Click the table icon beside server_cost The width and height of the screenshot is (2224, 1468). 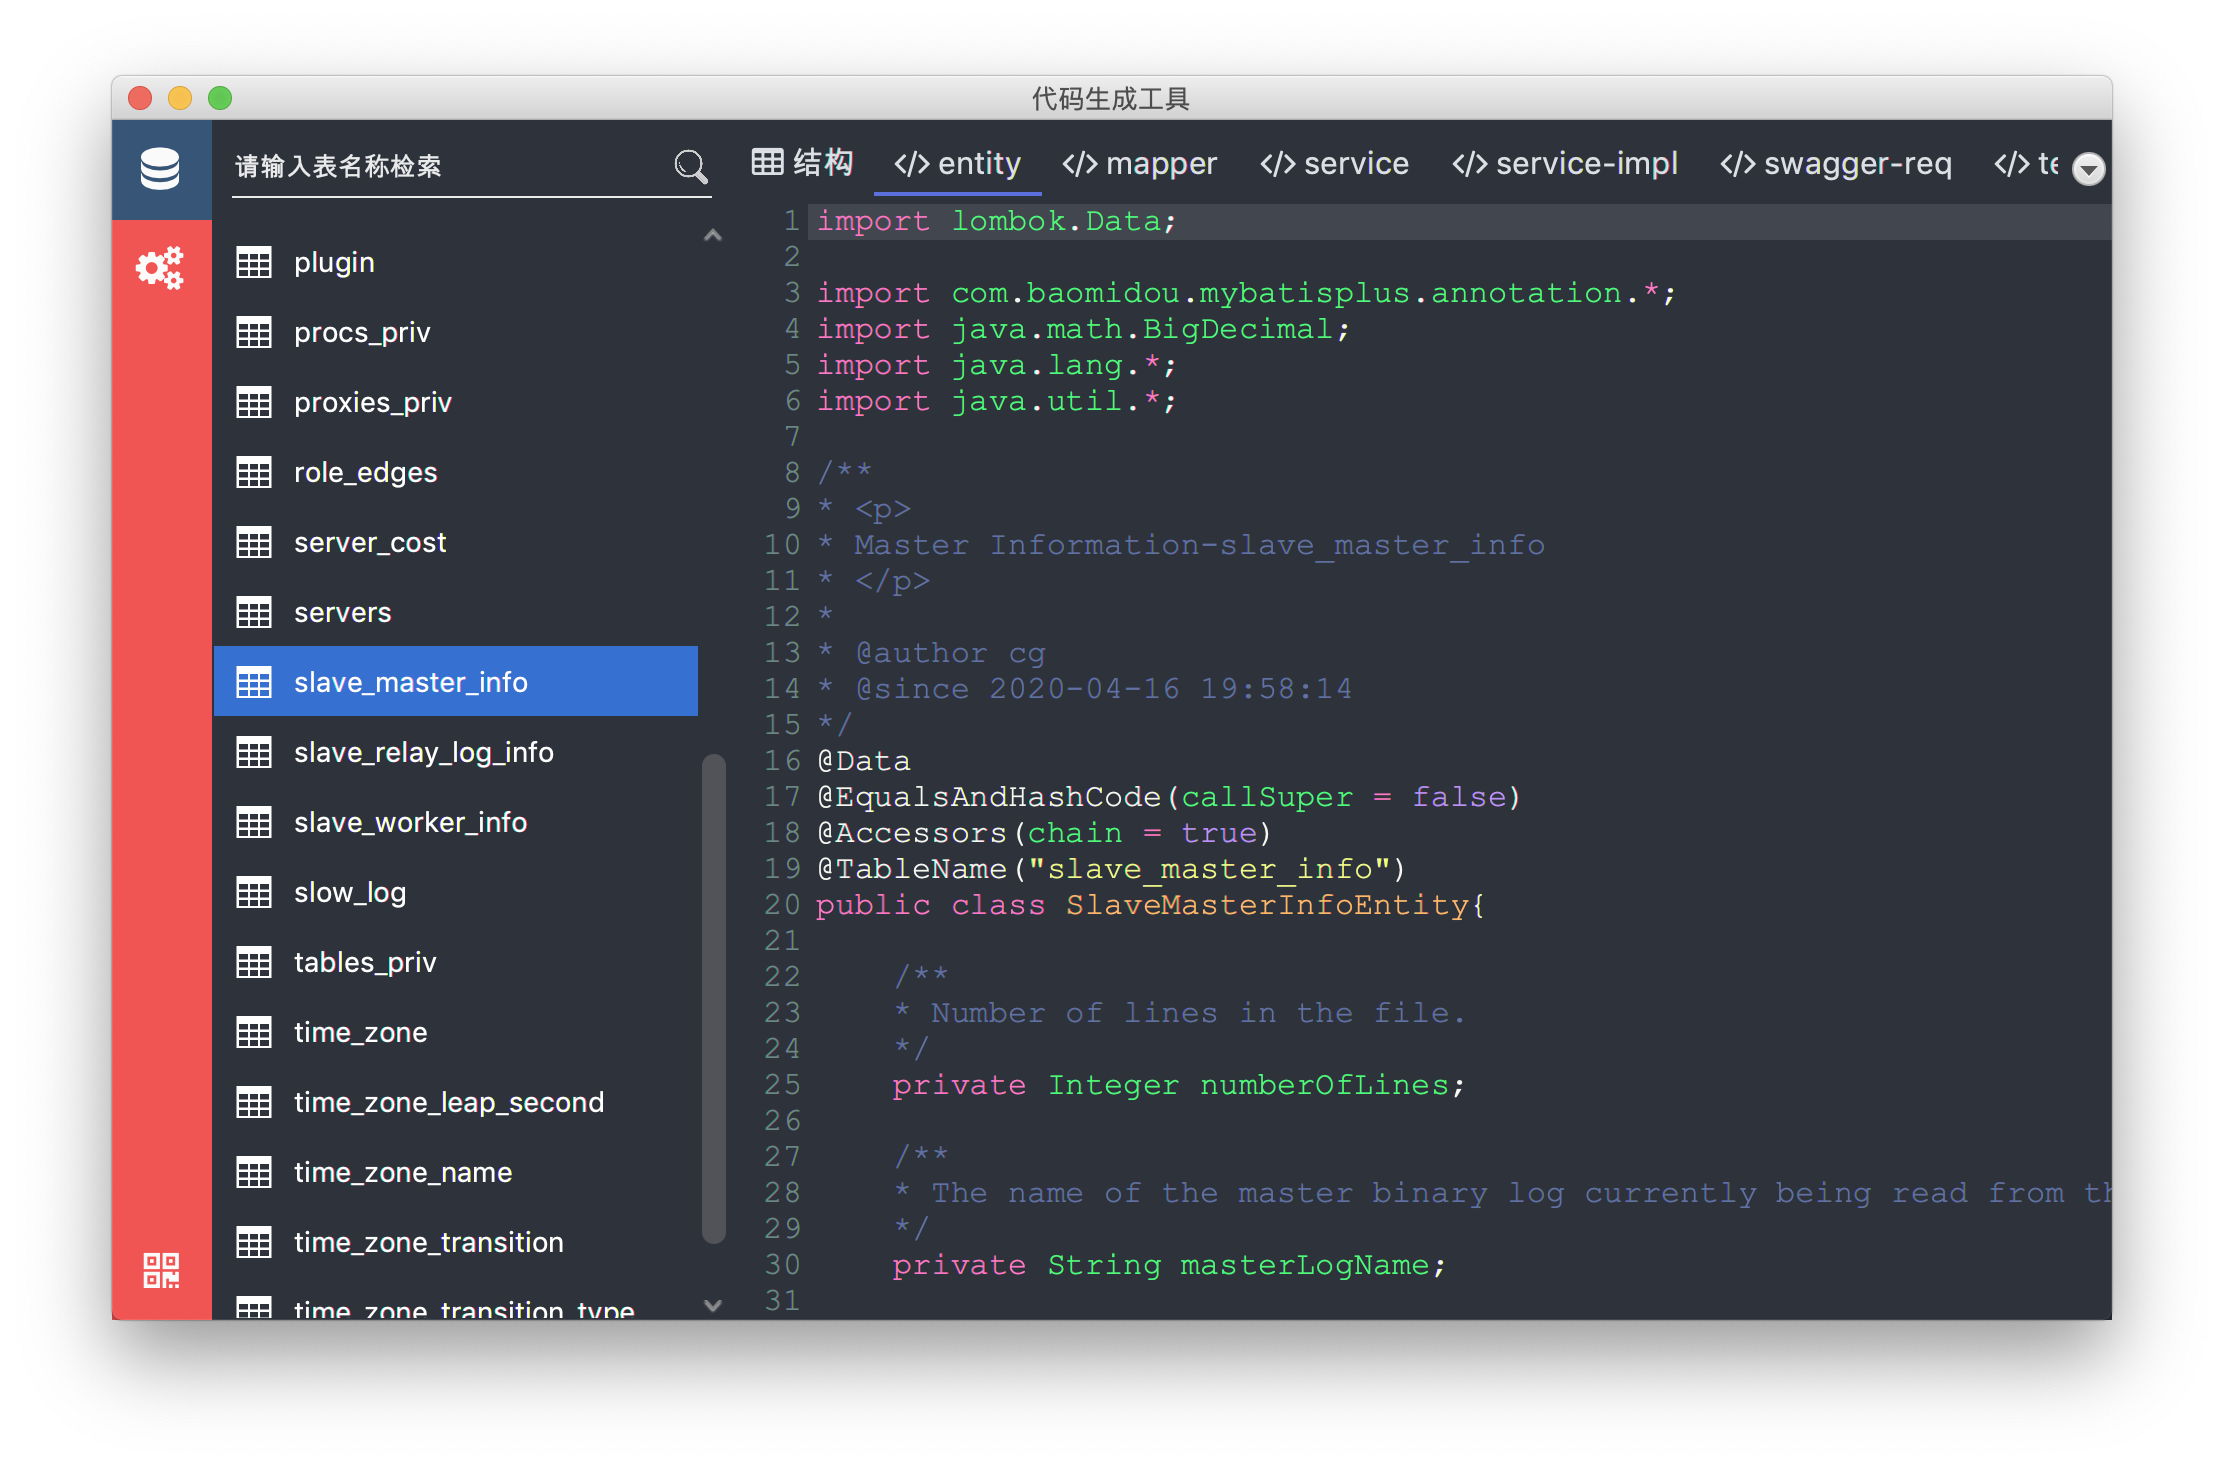(x=254, y=543)
